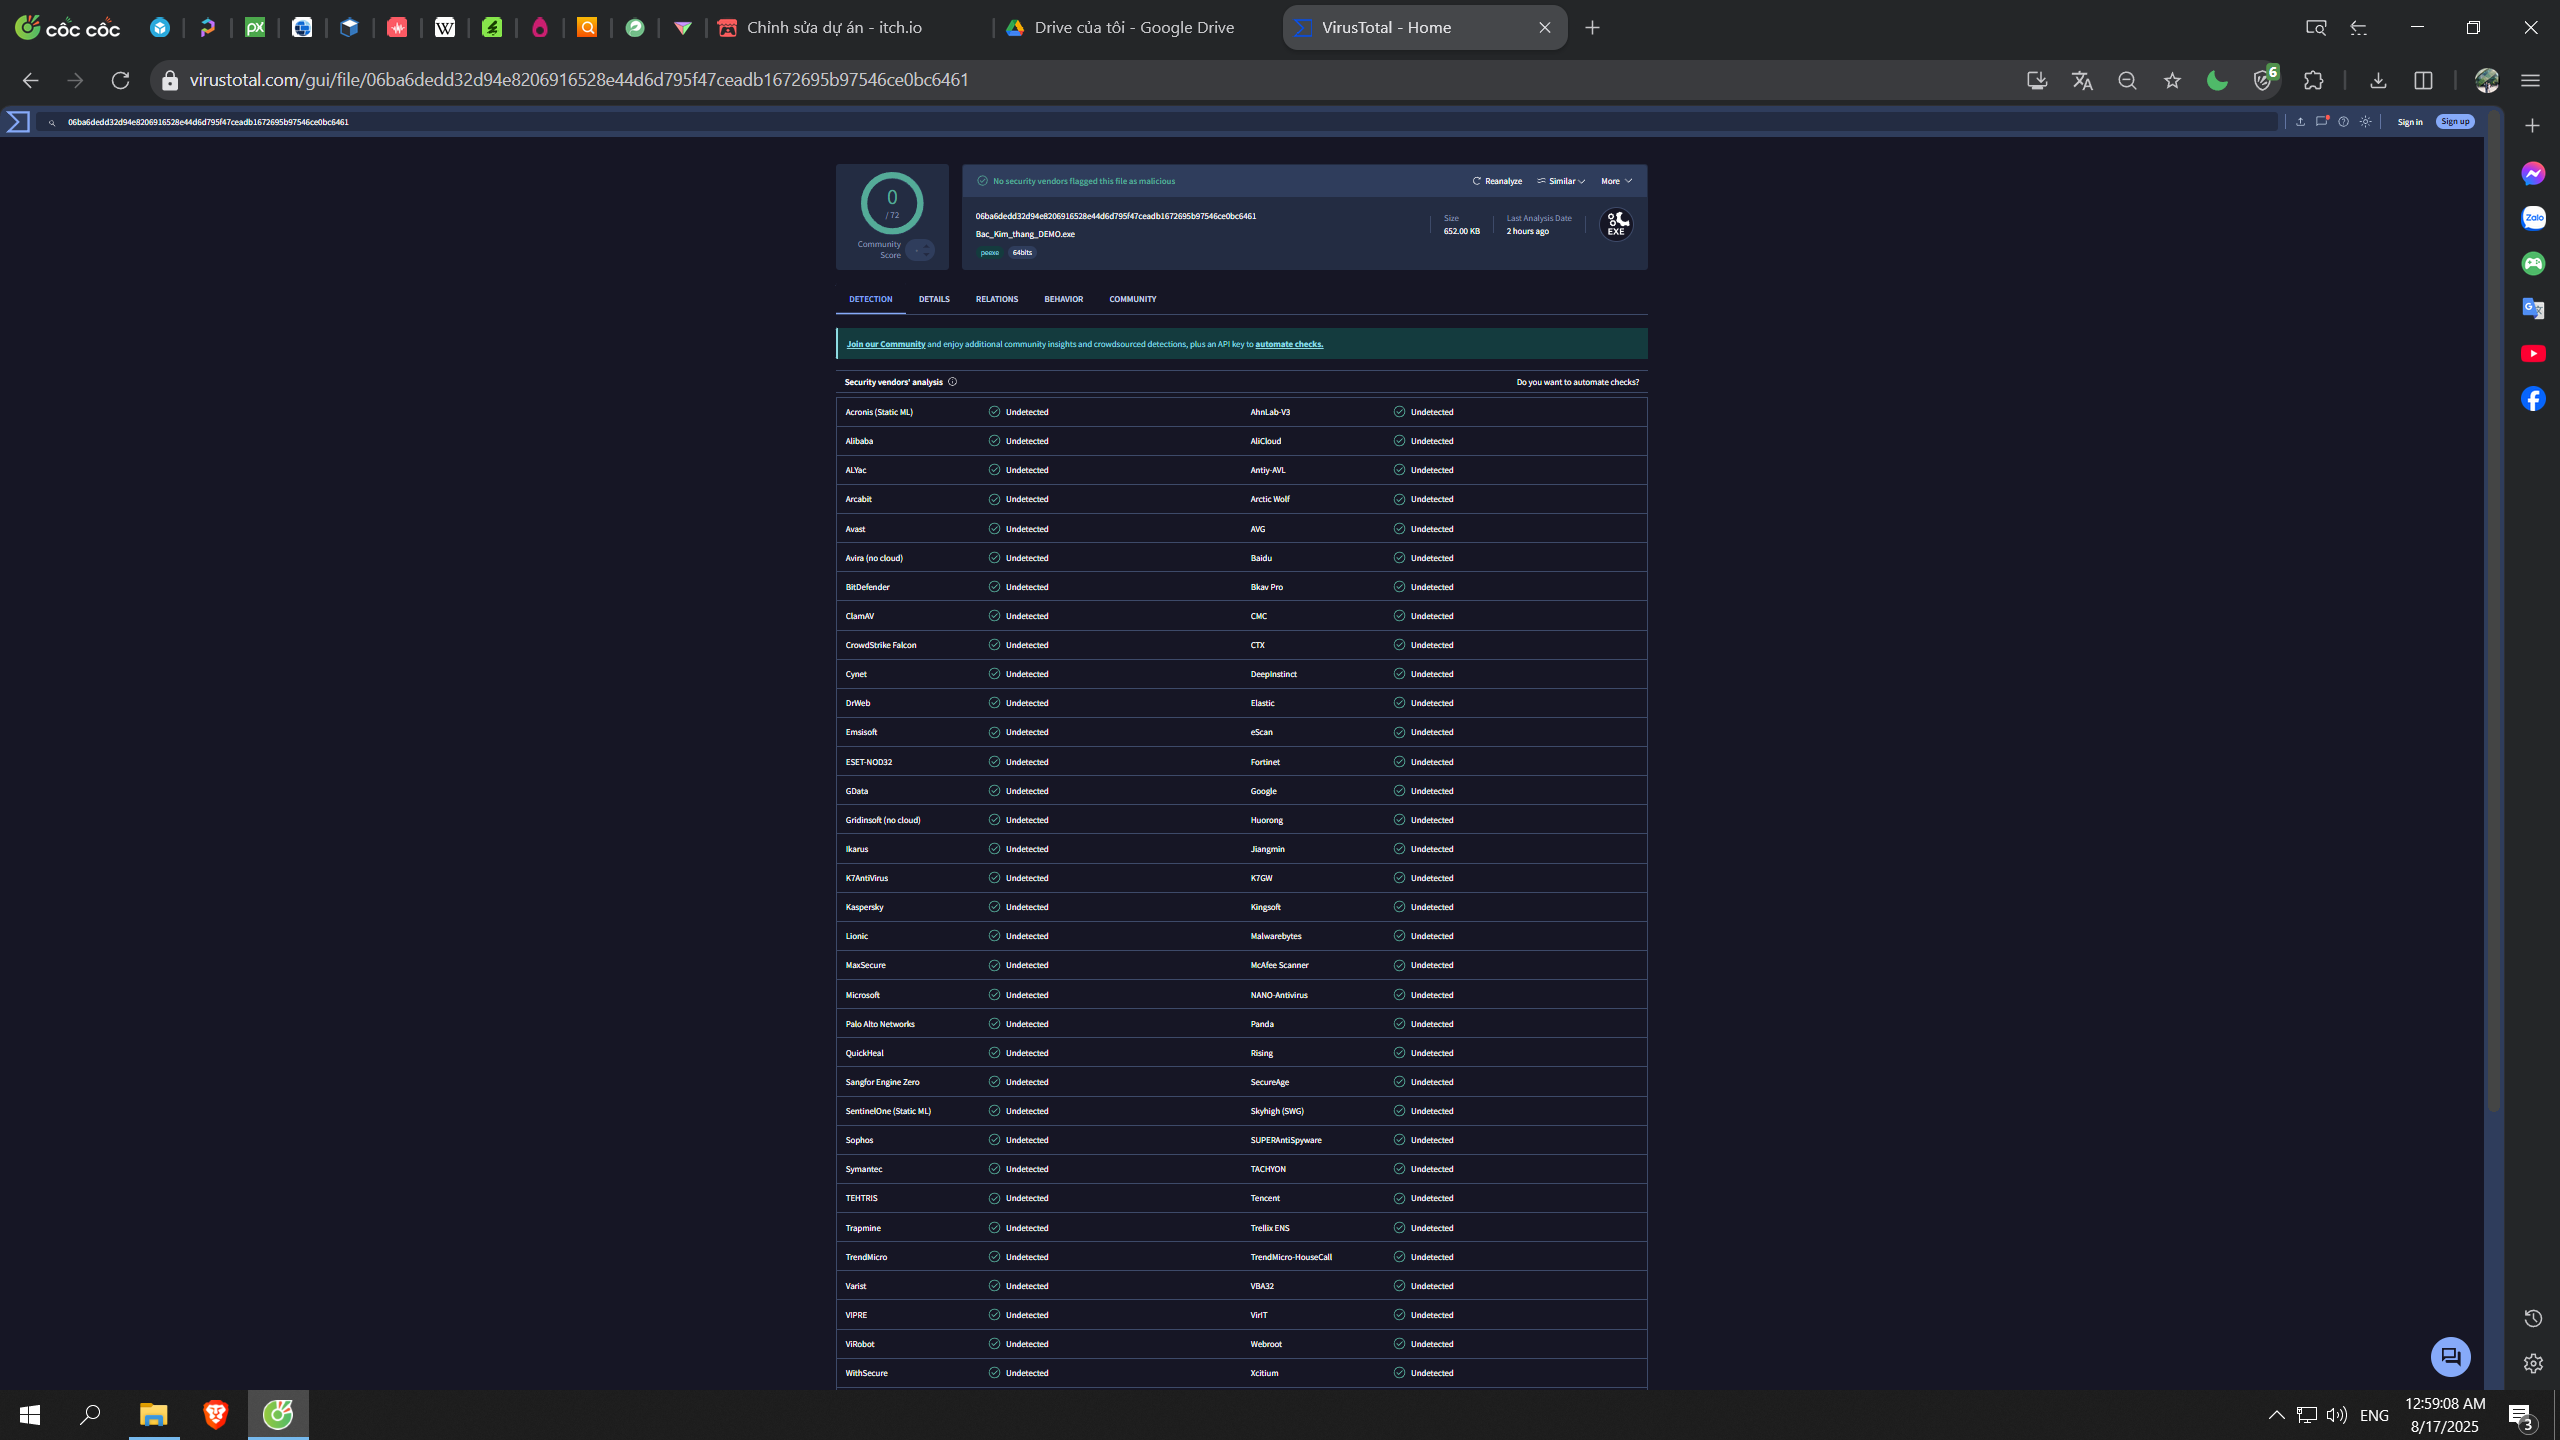Open VirusTotal notifications chat icon
Screen dimensions: 2560x1440
(x=2322, y=122)
